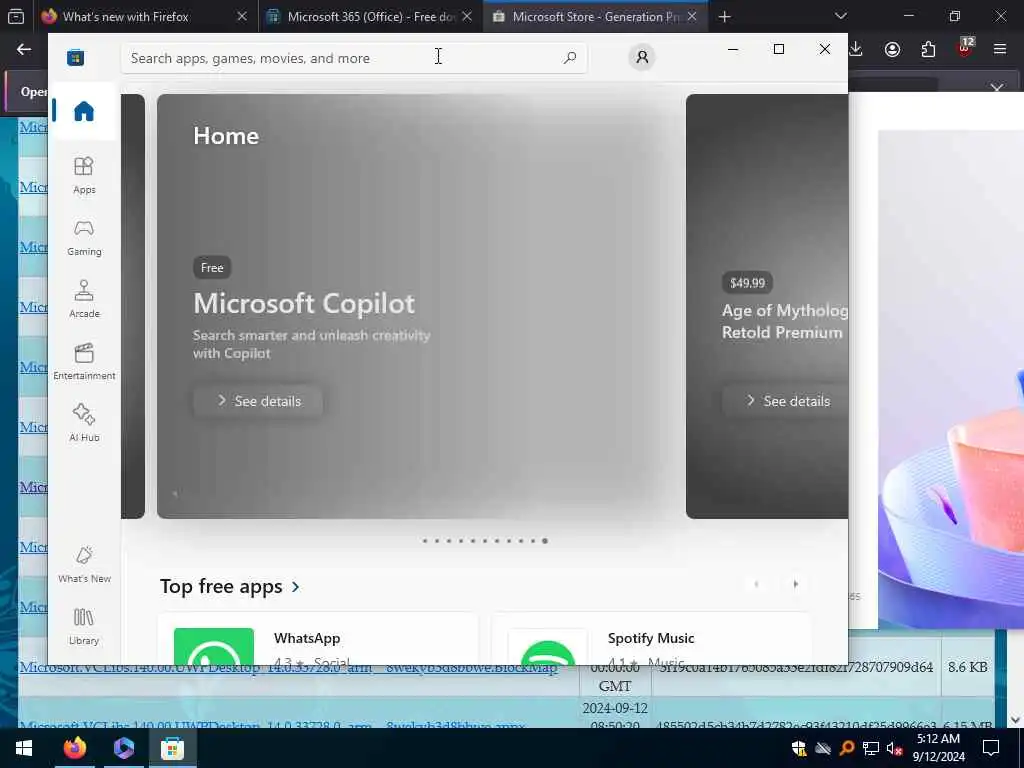1024x768 pixels.
Task: Open the Gaming section in Store sidebar
Action: [x=84, y=238]
